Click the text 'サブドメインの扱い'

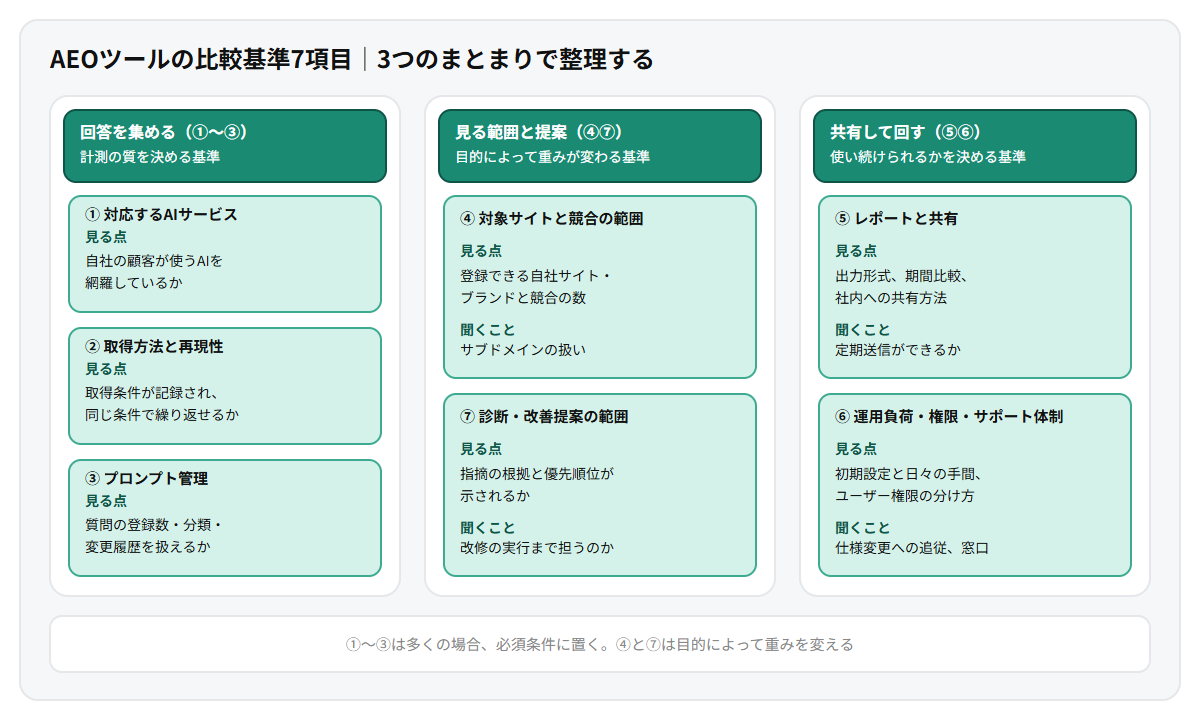[x=523, y=350]
